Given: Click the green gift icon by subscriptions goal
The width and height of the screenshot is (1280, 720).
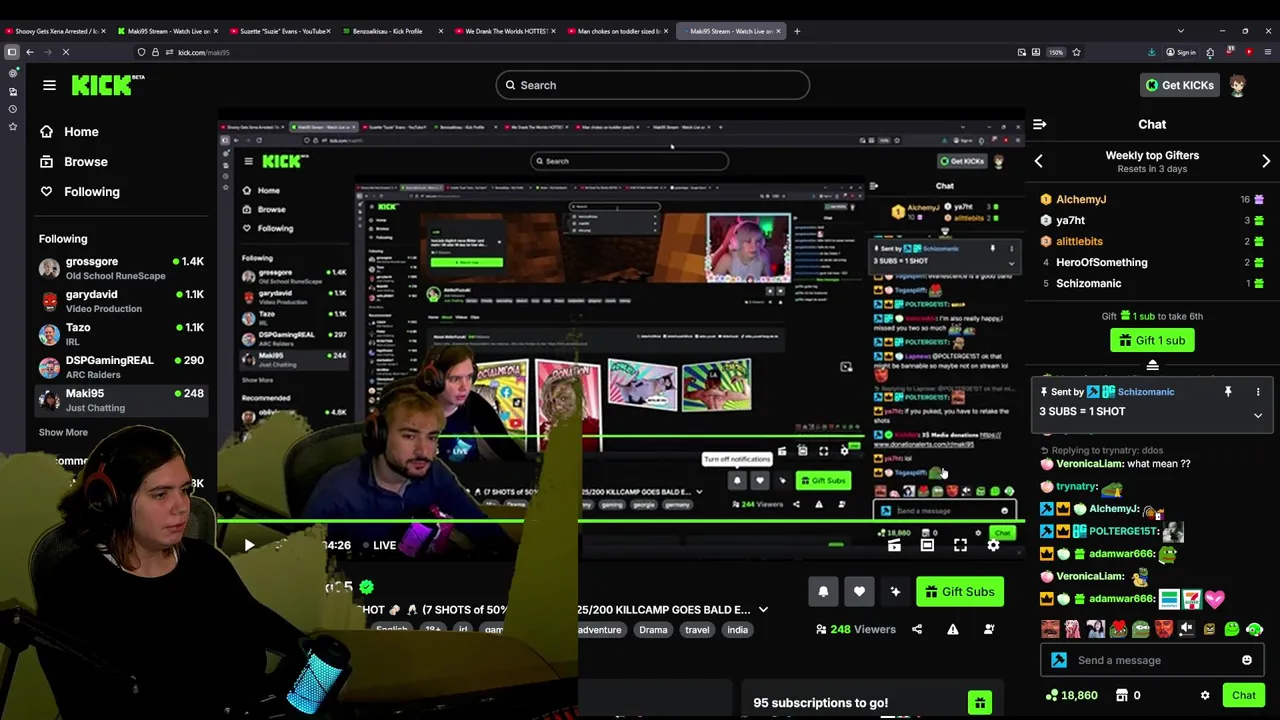Looking at the screenshot, I should coord(979,703).
